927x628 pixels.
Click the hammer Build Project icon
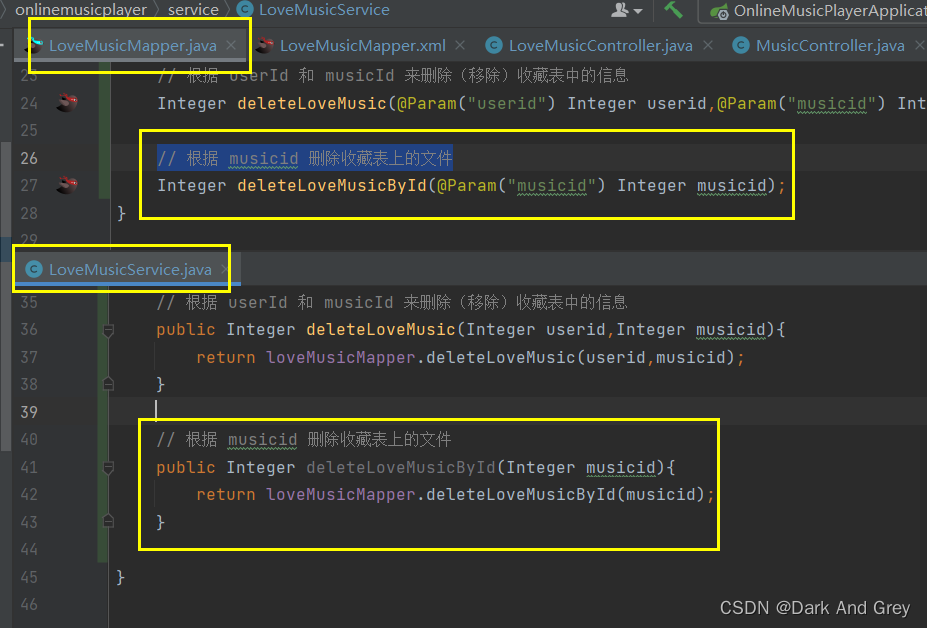coord(673,9)
